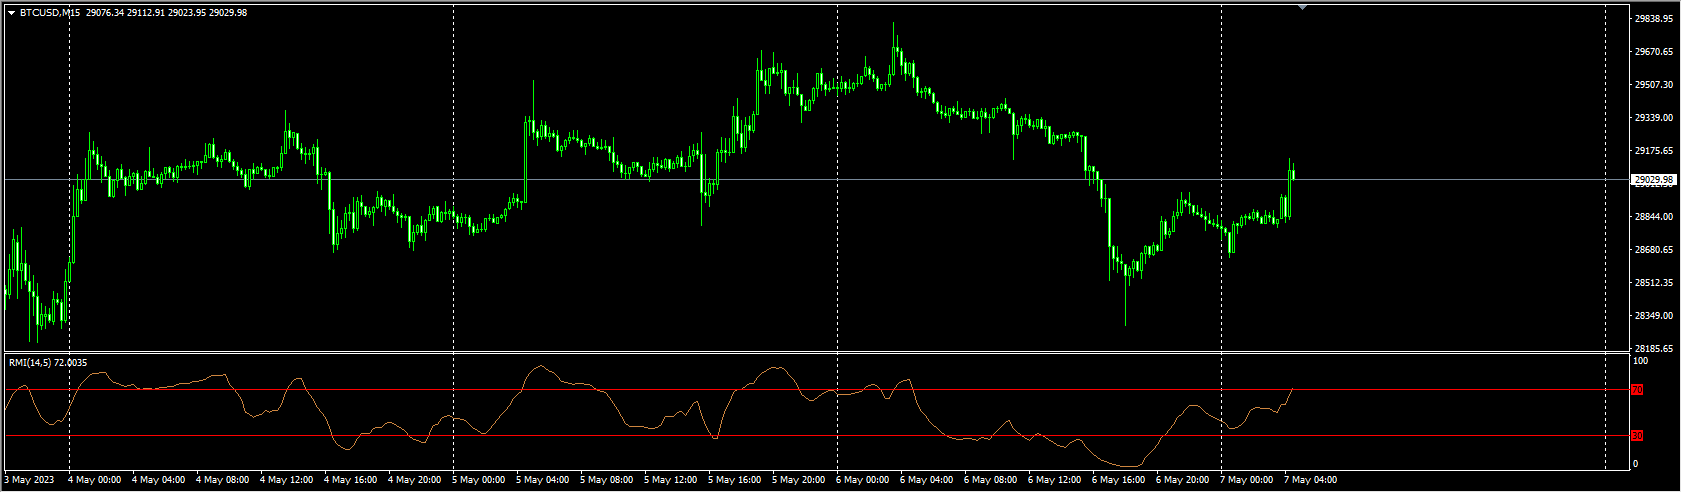Click the 4 May 00:00 time label
Image resolution: width=1682 pixels, height=493 pixels.
pyautogui.click(x=94, y=480)
